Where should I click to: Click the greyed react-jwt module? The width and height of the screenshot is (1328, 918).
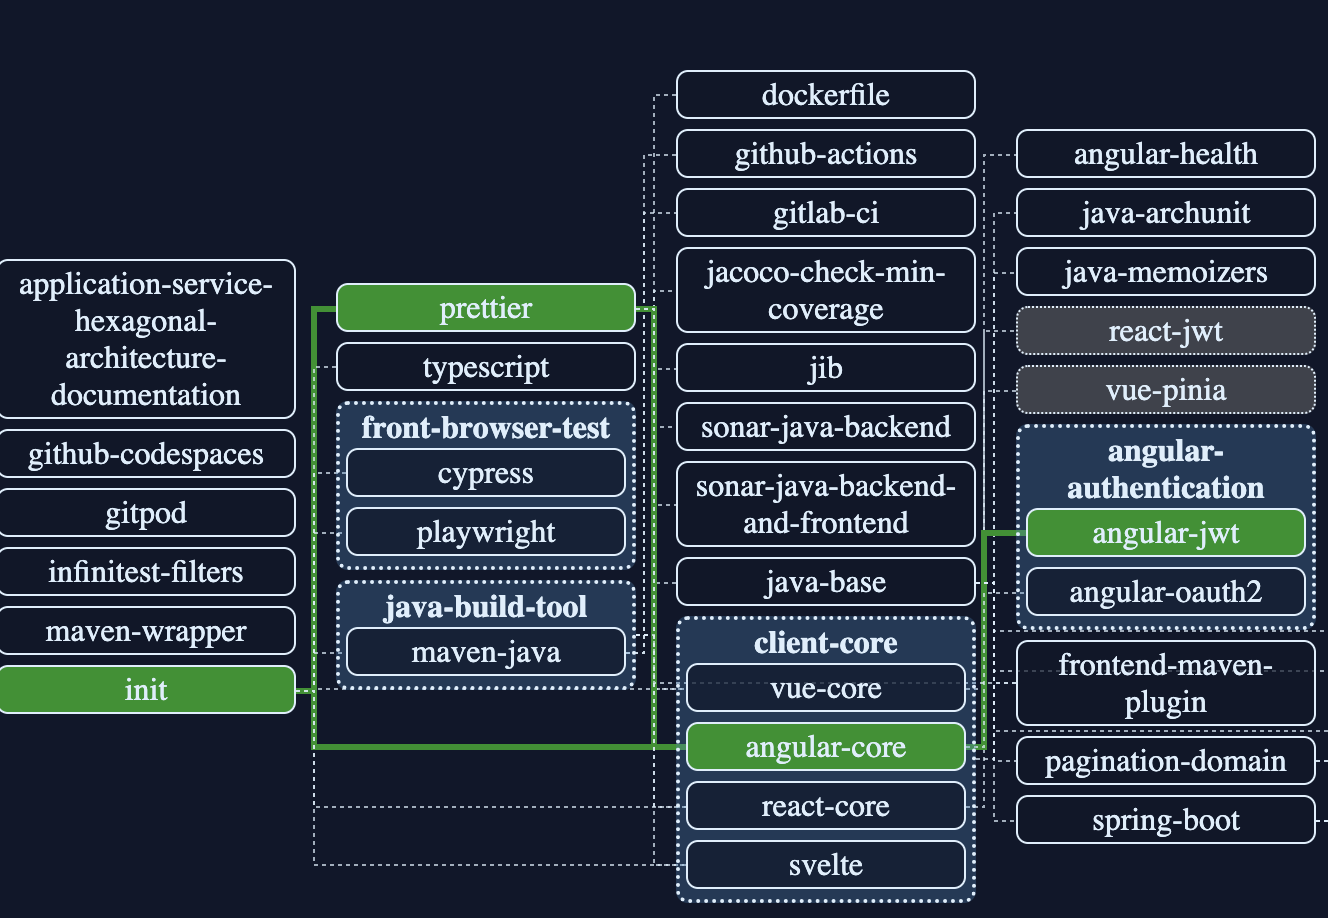(x=1165, y=331)
